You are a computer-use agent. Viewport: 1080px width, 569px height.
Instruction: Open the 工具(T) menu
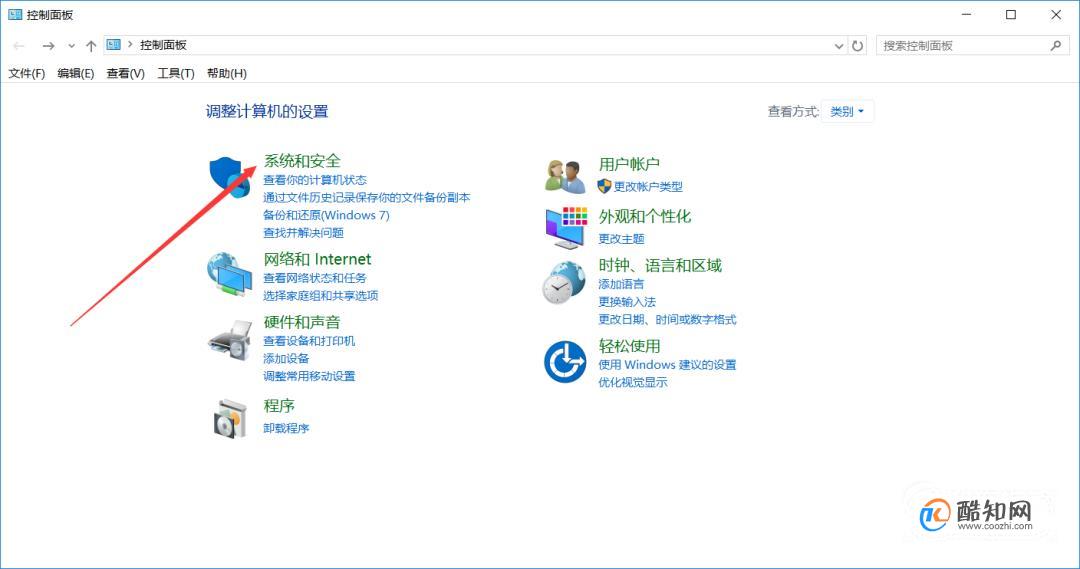[176, 73]
